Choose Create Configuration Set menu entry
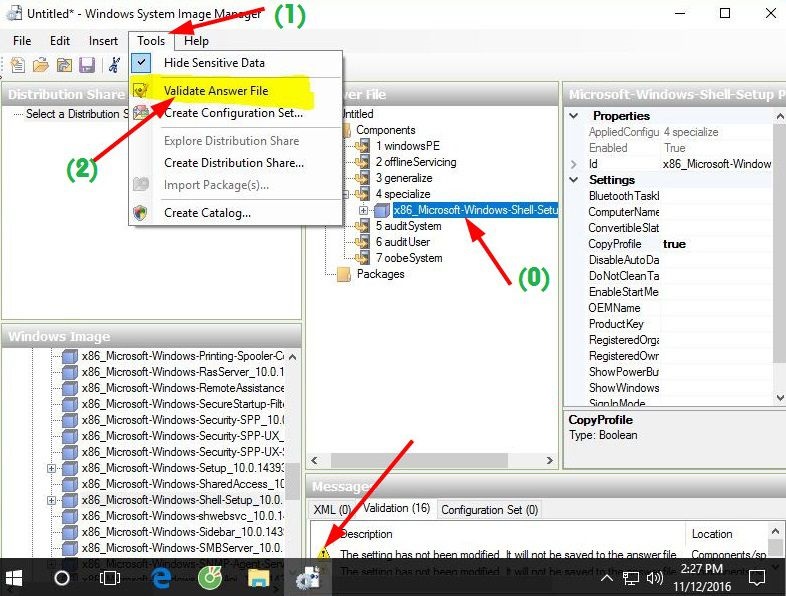786x596 pixels. click(x=234, y=113)
